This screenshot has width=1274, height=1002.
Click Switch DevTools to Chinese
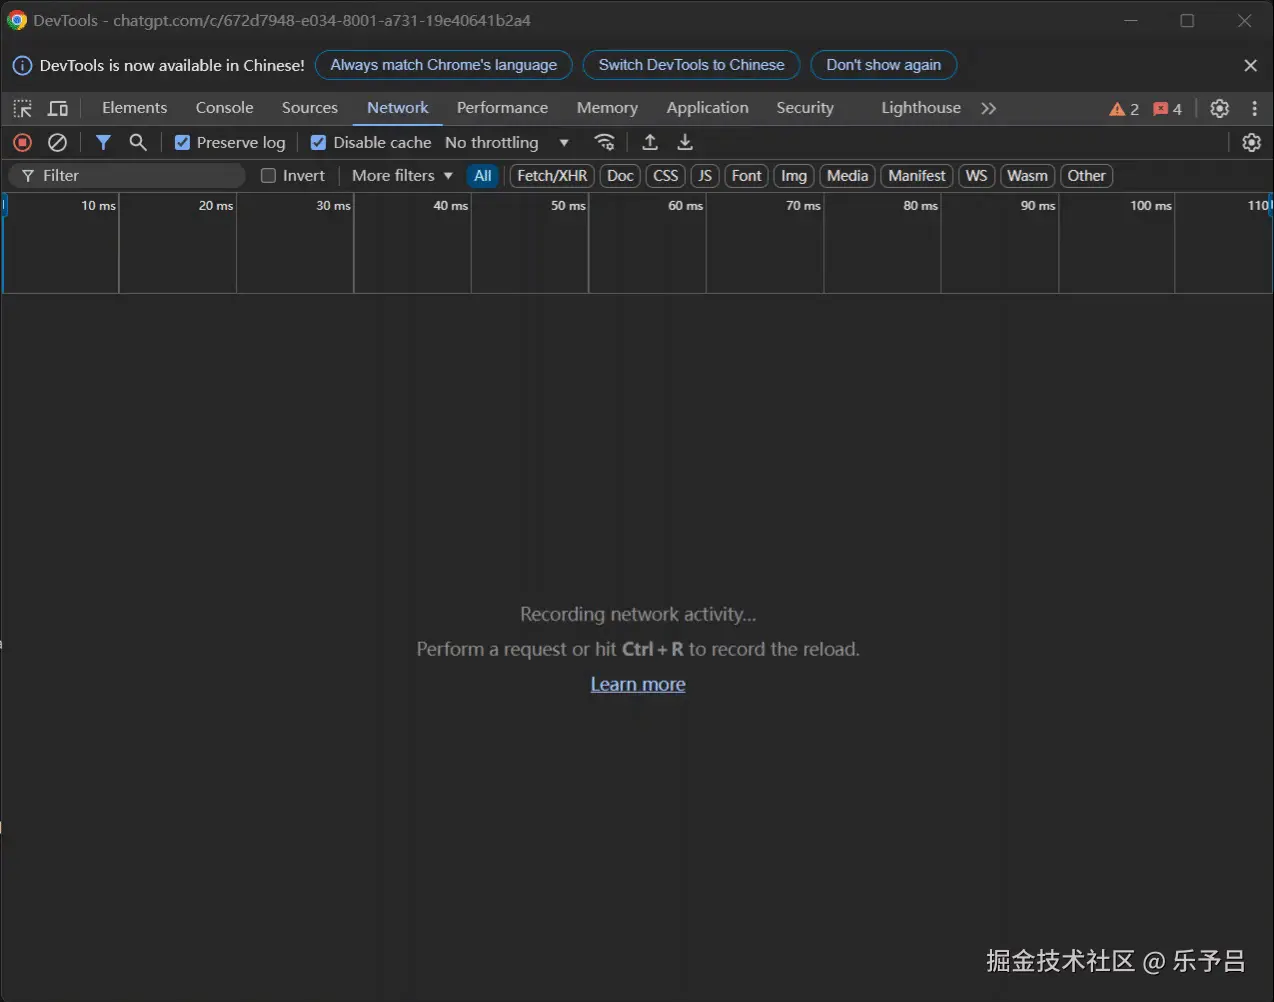[691, 65]
